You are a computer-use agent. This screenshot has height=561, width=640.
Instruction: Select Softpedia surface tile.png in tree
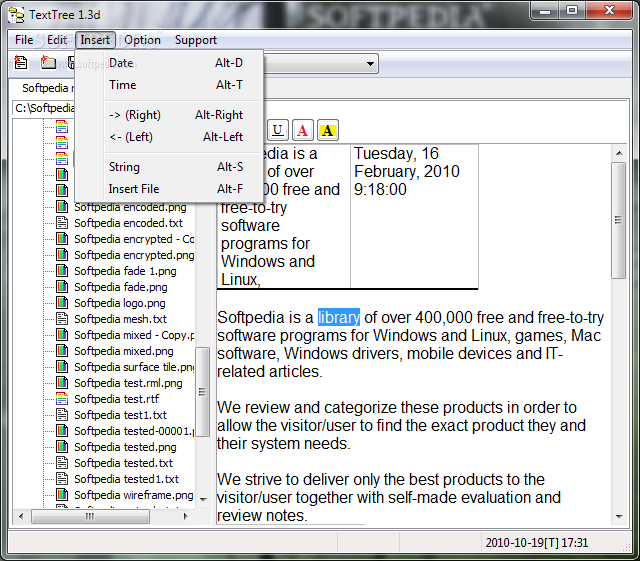click(x=134, y=367)
